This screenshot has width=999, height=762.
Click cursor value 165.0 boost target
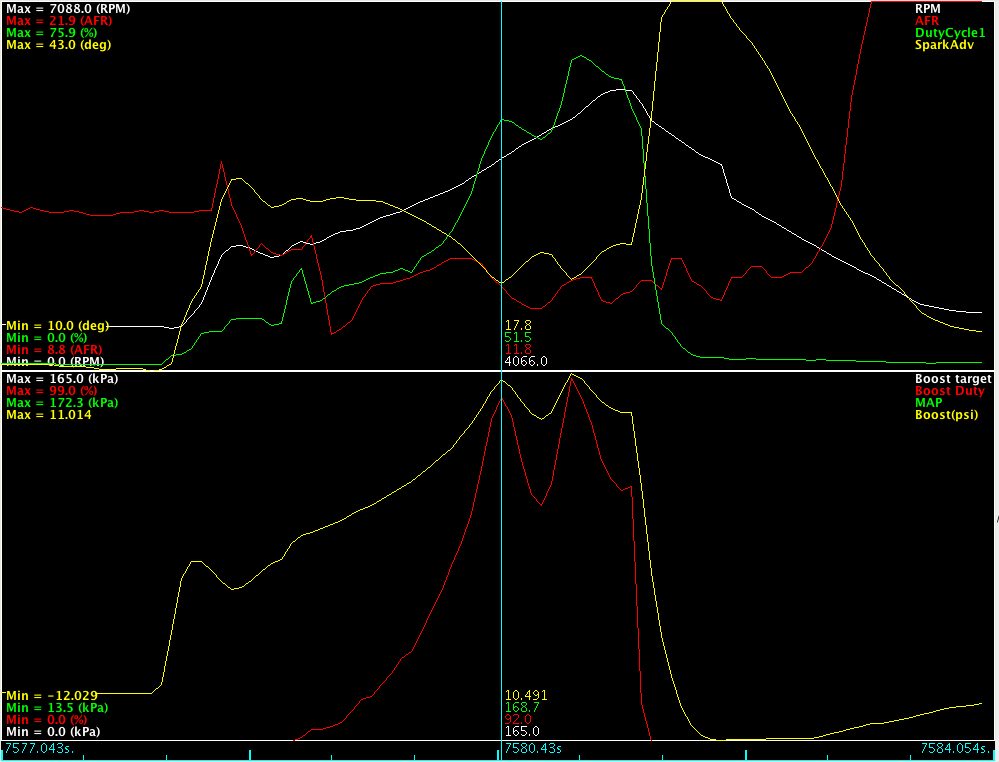(522, 732)
